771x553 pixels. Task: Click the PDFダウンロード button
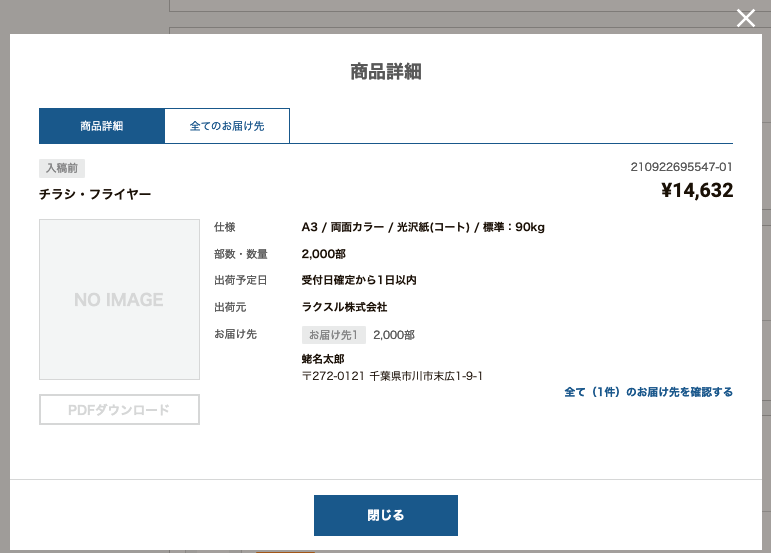119,409
